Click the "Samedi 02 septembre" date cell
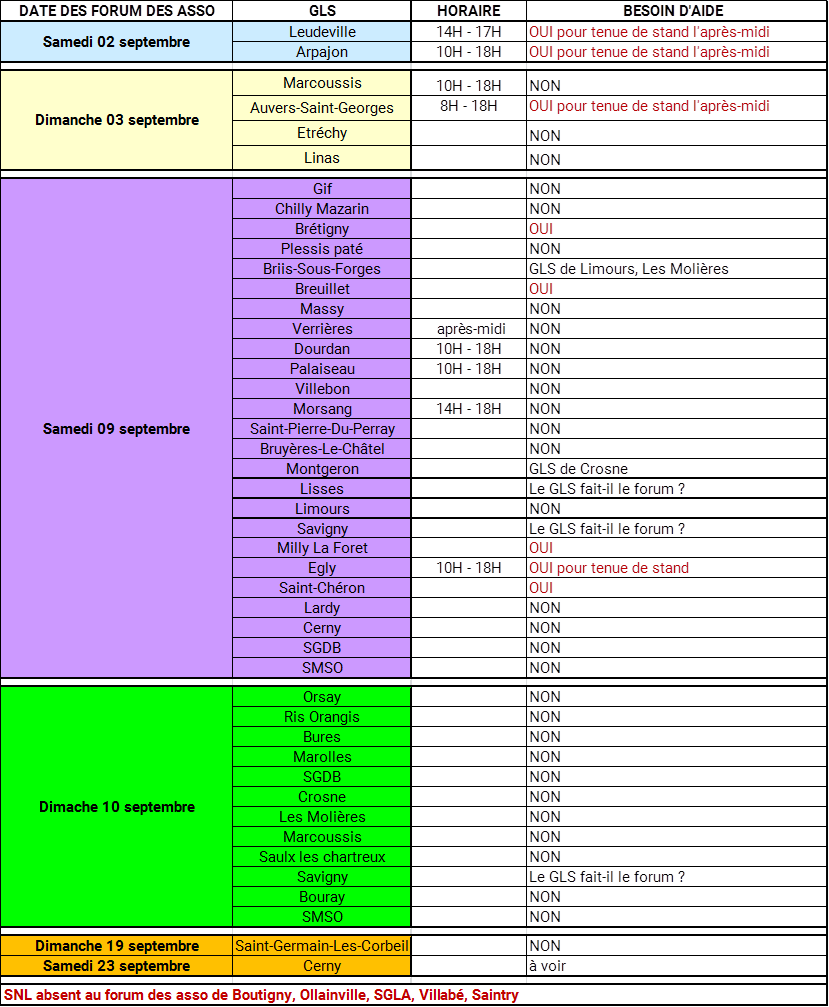This screenshot has height=1007, width=829. point(116,42)
